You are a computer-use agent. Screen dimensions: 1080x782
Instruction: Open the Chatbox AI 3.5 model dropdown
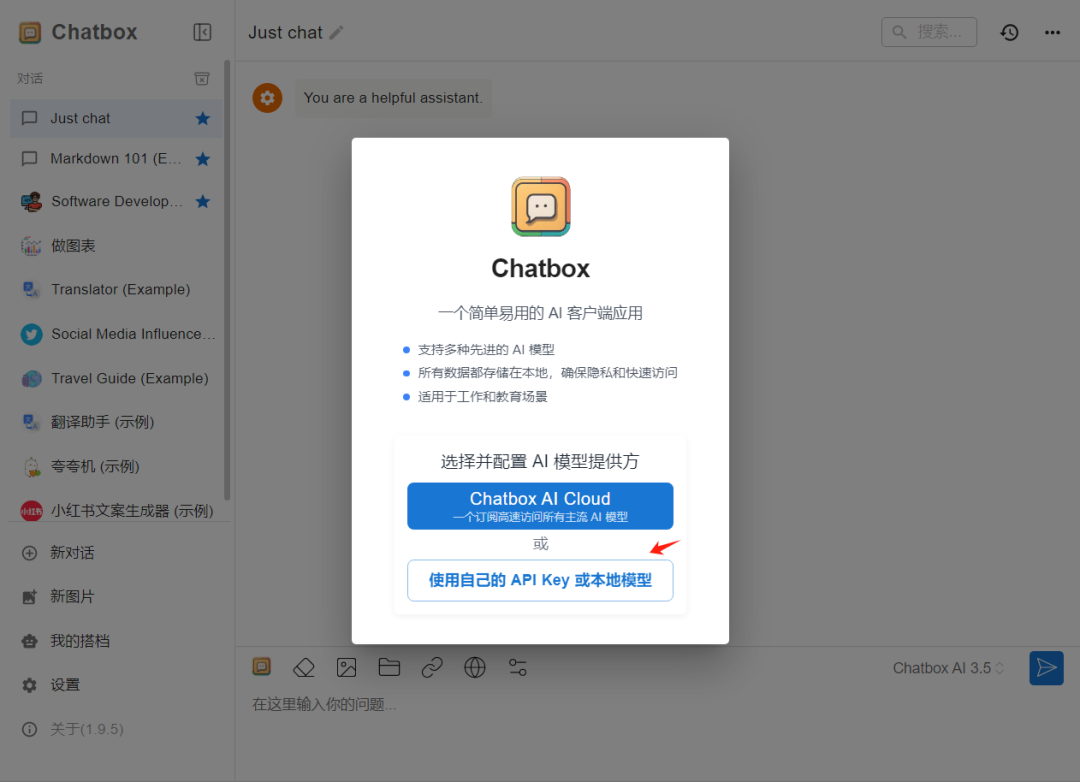[x=948, y=668]
